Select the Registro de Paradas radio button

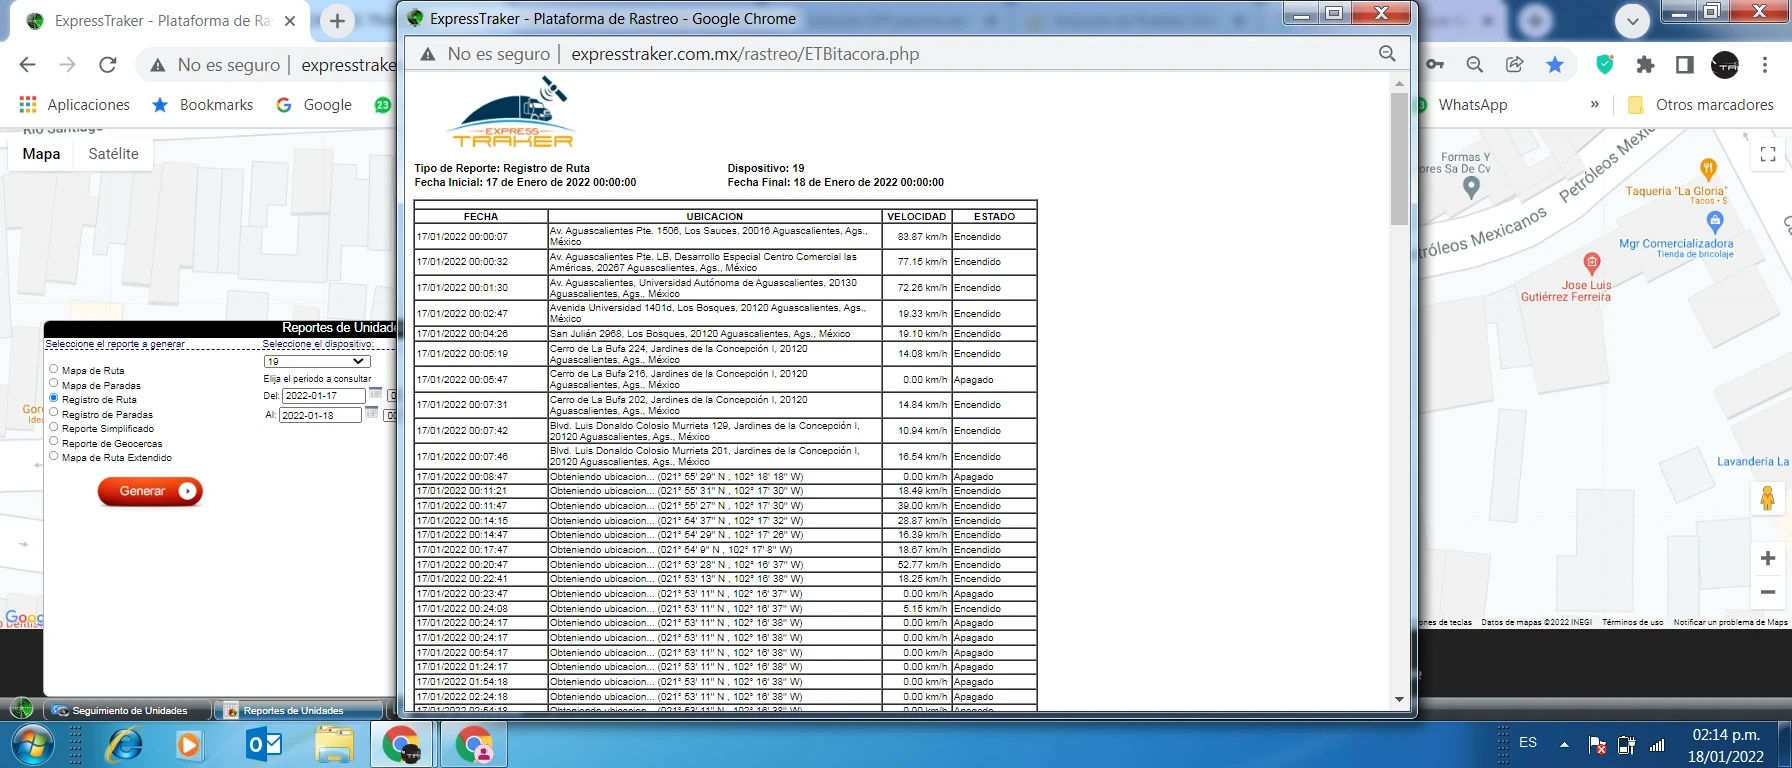click(54, 412)
